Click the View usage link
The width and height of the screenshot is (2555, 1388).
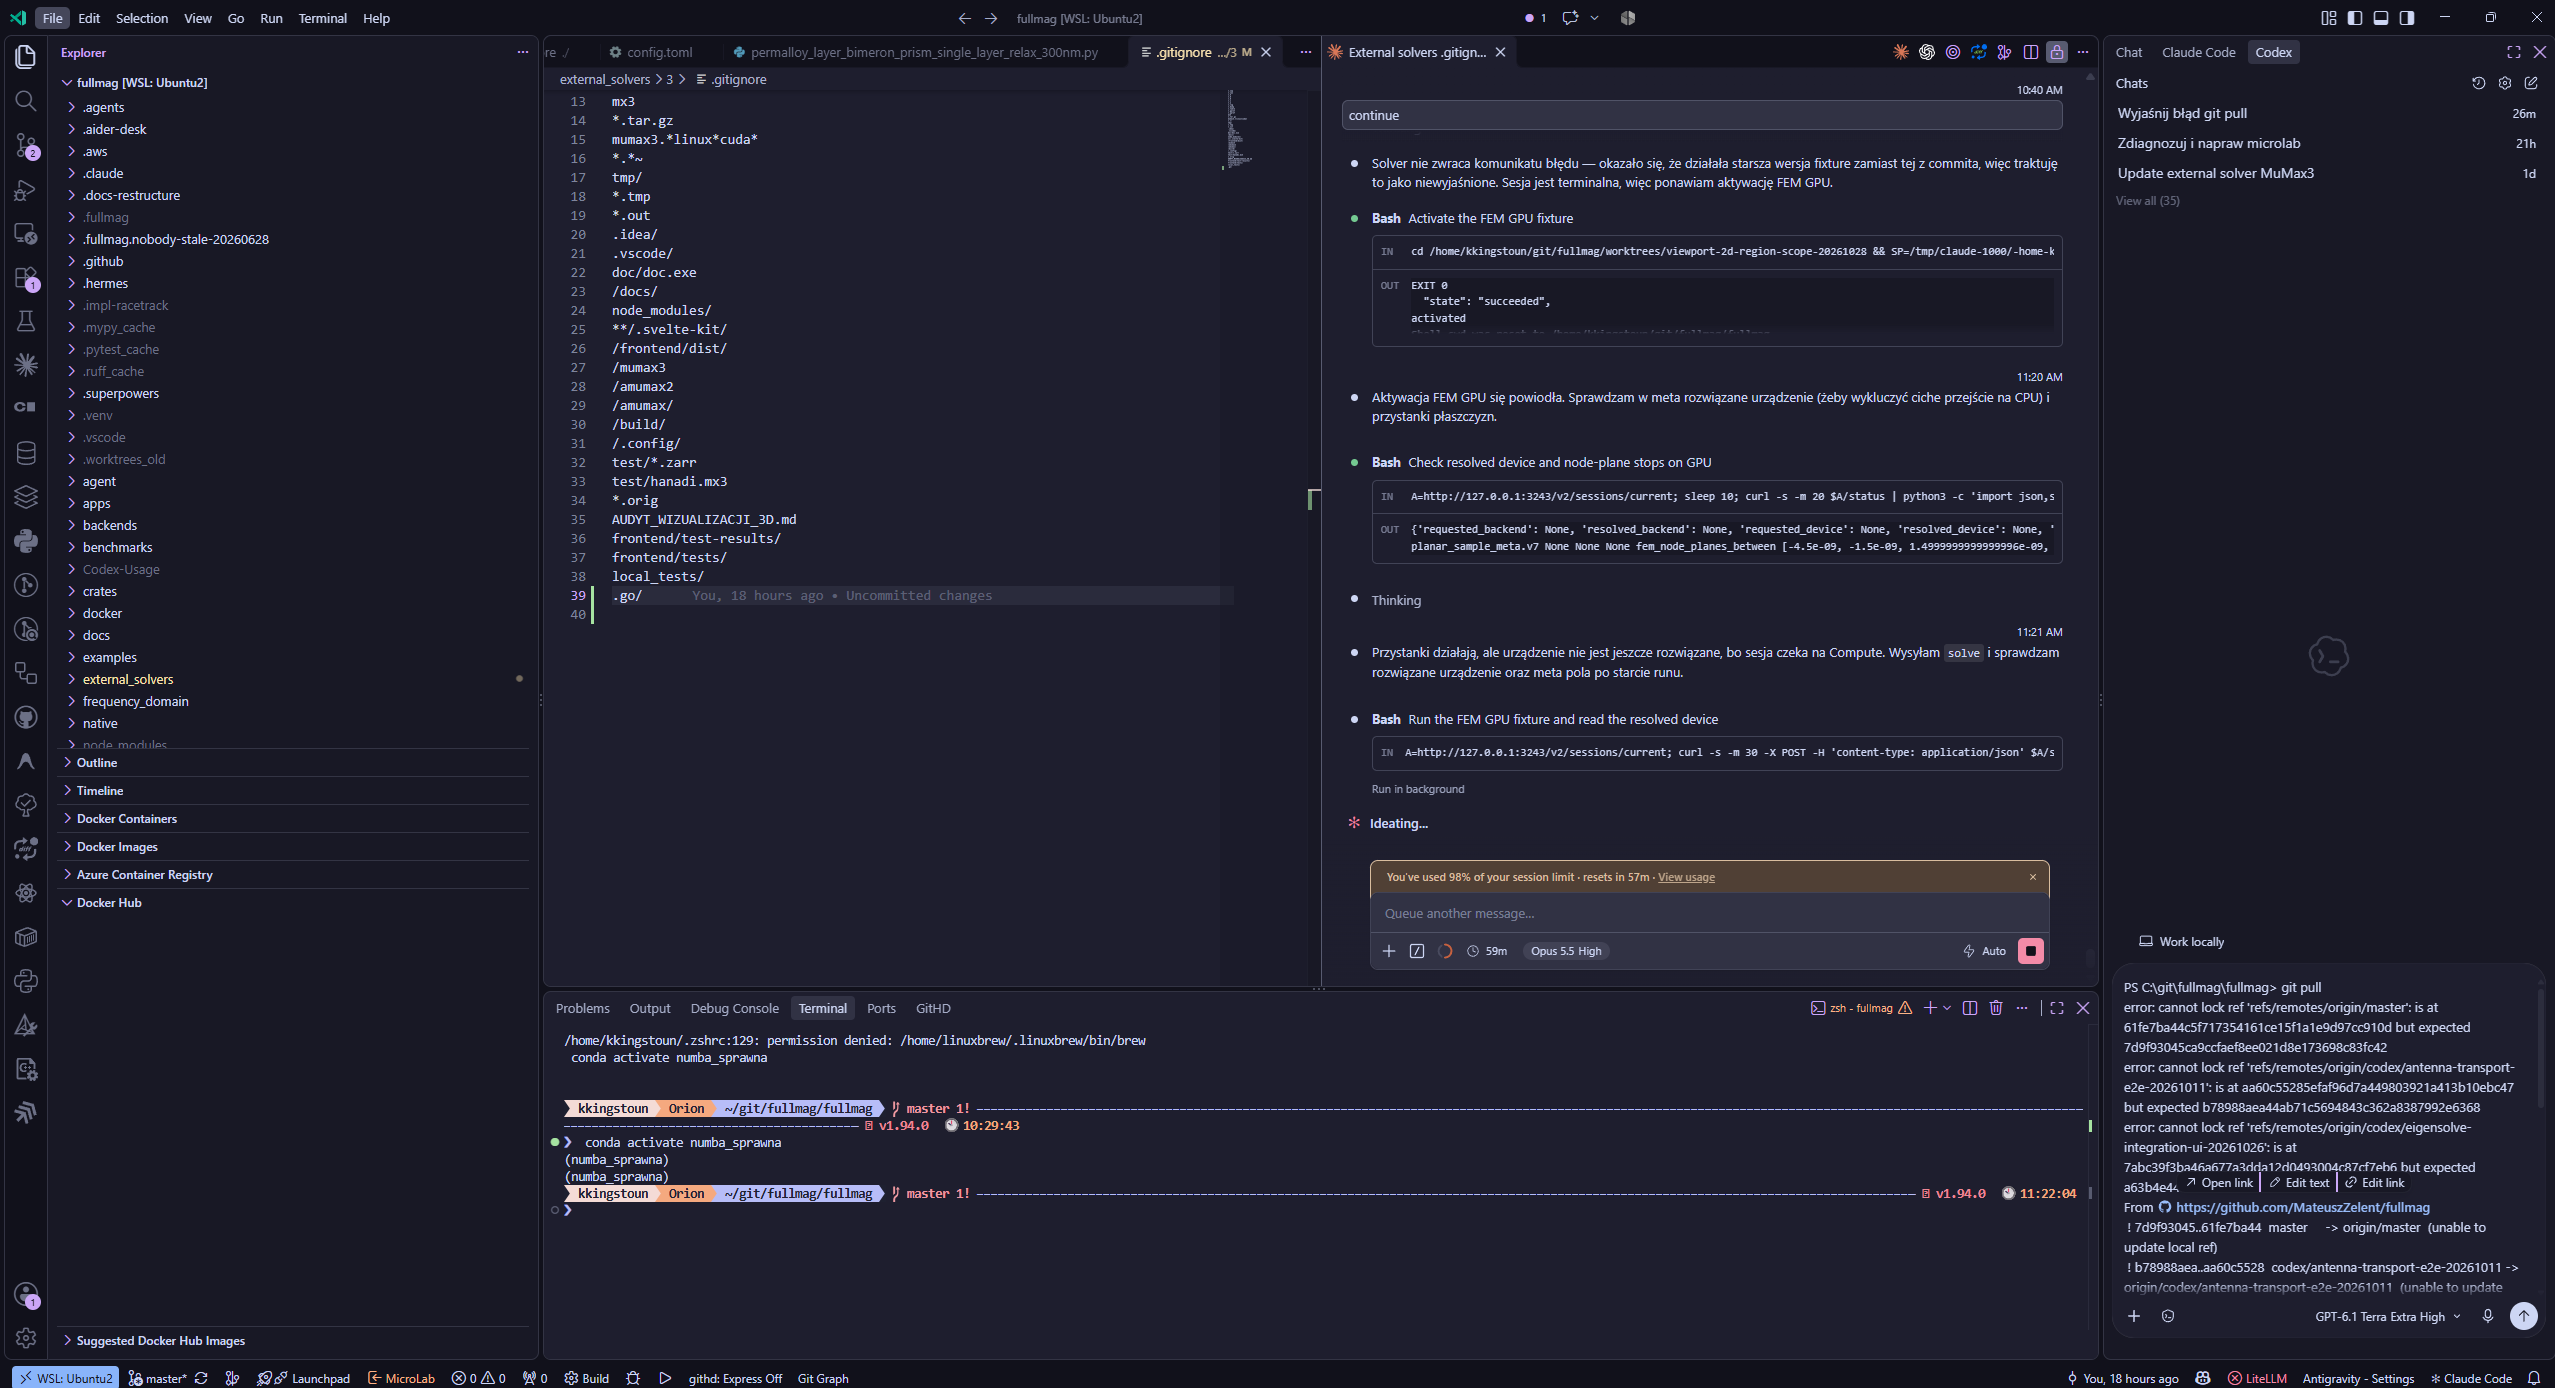1686,877
